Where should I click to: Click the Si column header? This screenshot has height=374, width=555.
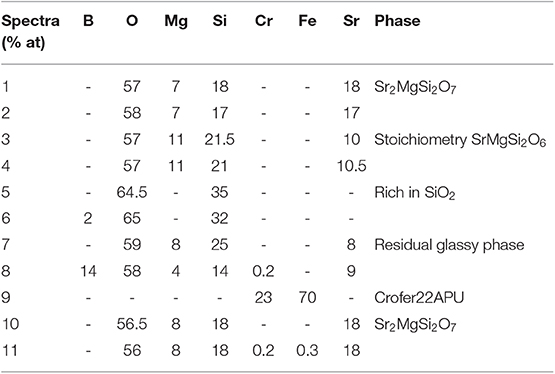pos(219,21)
